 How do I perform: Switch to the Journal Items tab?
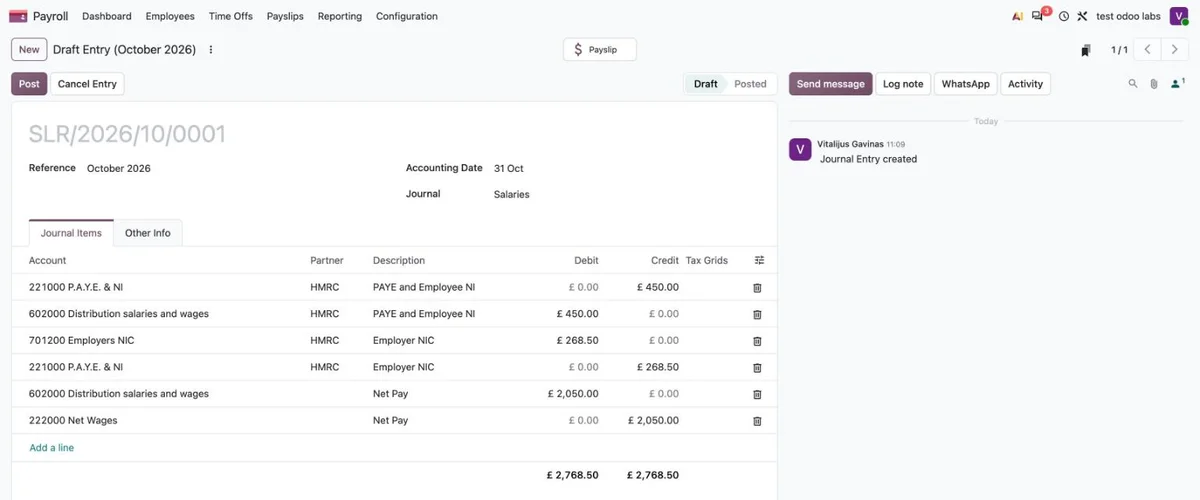71,233
